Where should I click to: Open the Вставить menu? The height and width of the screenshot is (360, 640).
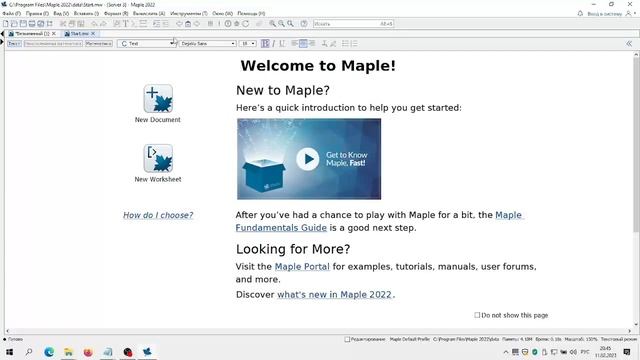[86, 13]
